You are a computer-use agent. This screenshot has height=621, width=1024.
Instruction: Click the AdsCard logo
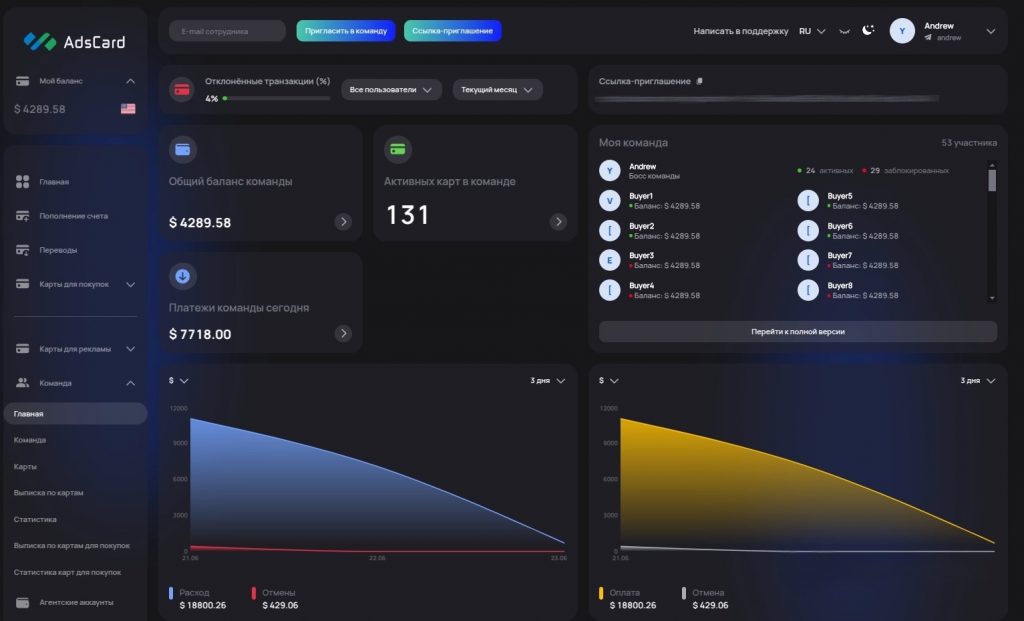(75, 41)
